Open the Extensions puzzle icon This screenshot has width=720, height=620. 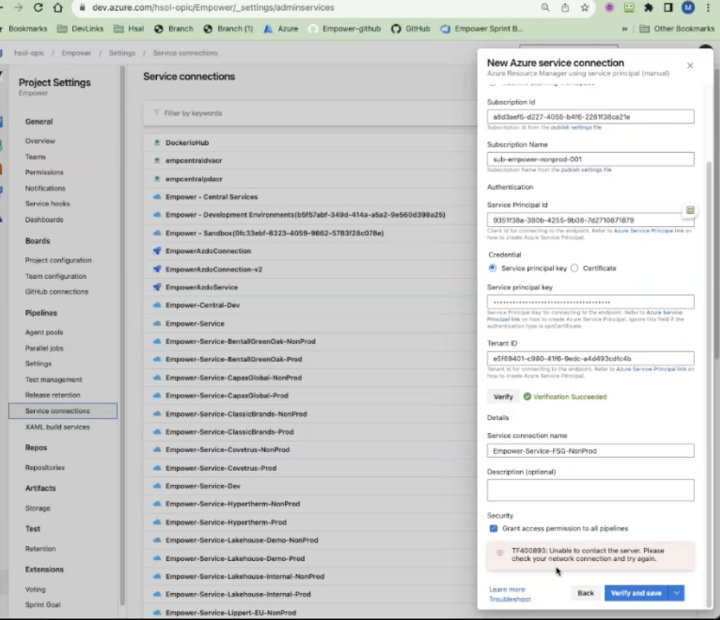tap(648, 7)
